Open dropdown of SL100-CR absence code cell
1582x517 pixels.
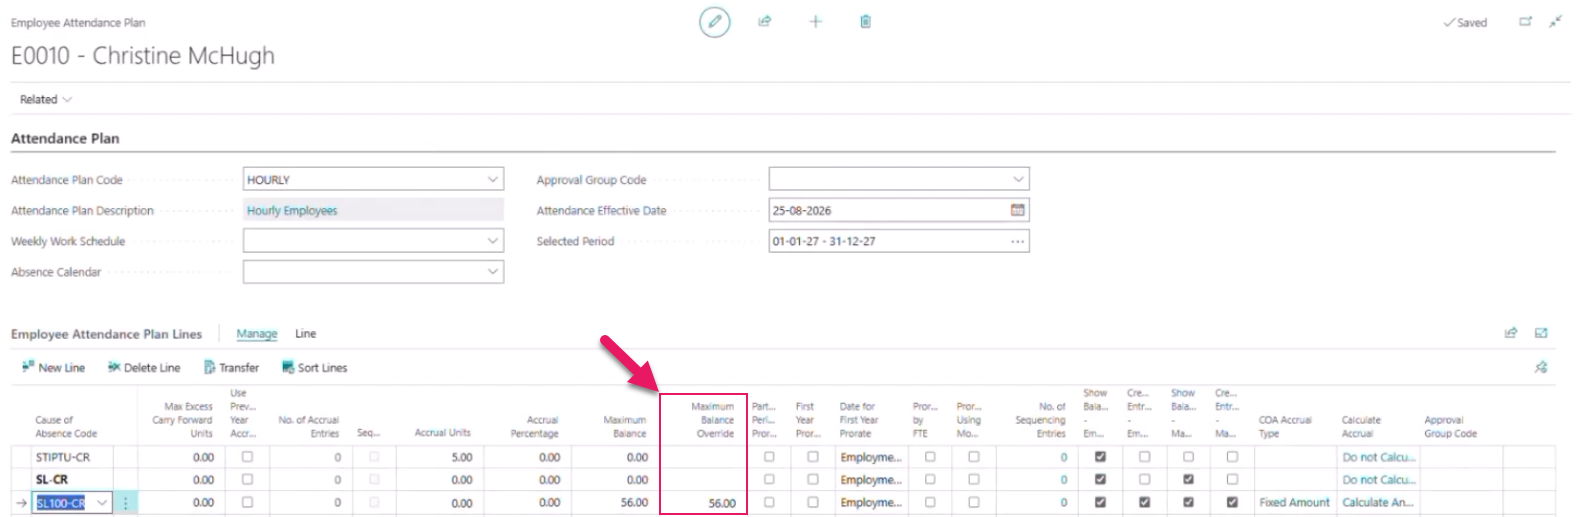tap(102, 503)
